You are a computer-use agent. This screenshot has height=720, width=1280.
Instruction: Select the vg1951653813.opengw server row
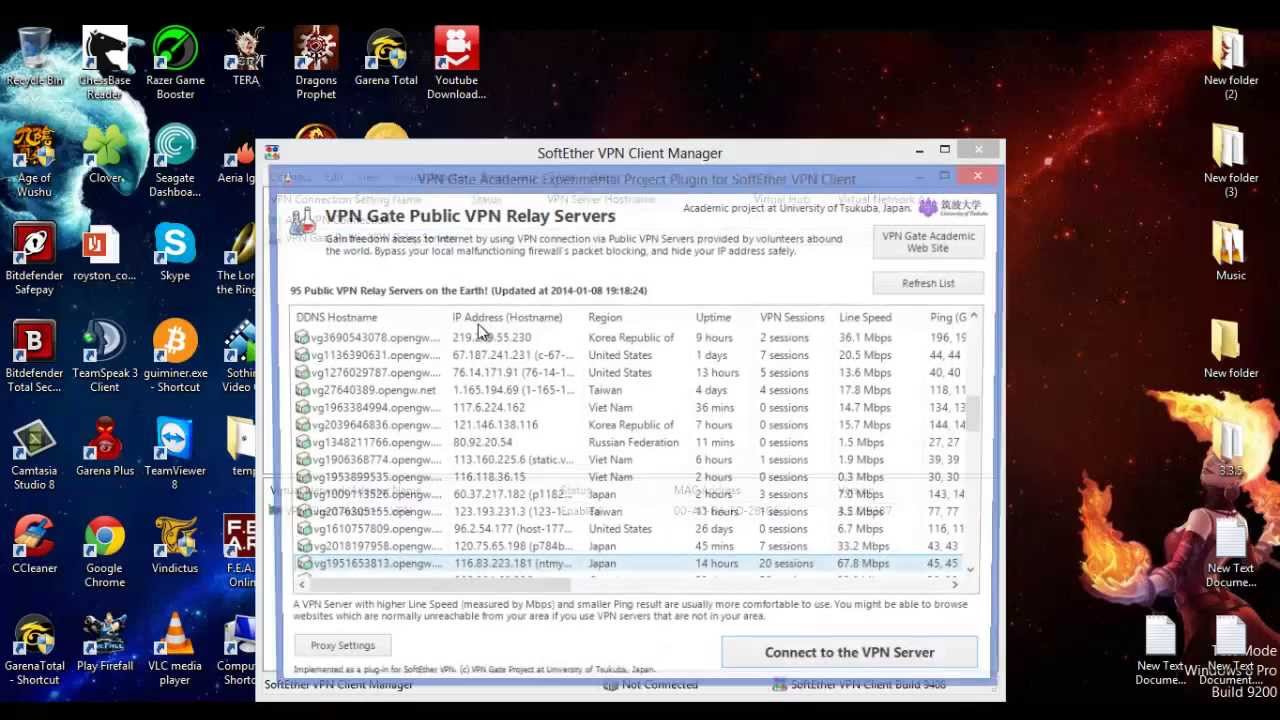tap(629, 564)
